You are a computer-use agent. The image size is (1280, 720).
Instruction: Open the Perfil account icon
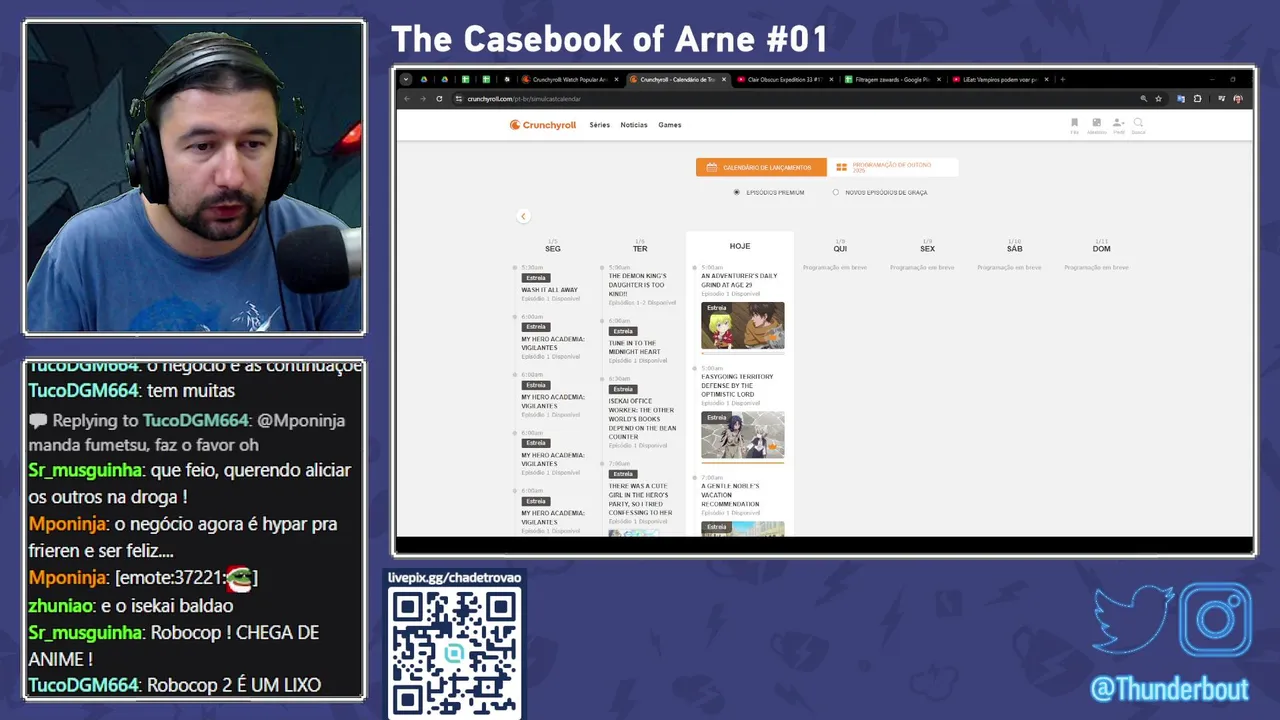[1119, 125]
